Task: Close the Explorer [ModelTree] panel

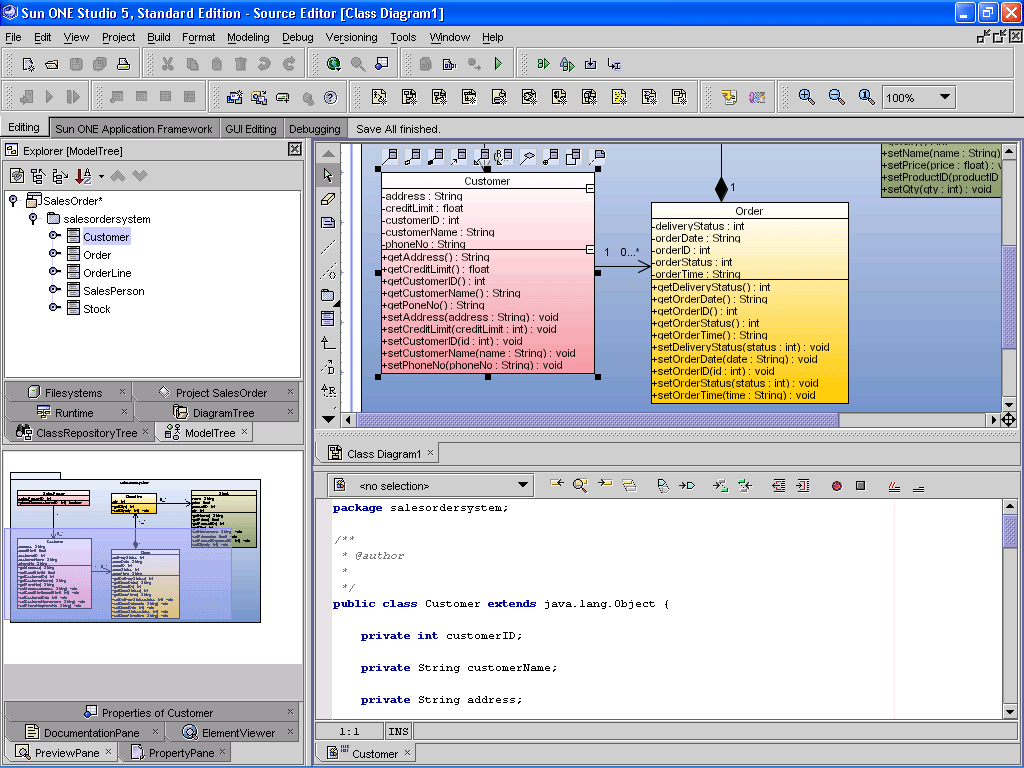Action: 295,150
